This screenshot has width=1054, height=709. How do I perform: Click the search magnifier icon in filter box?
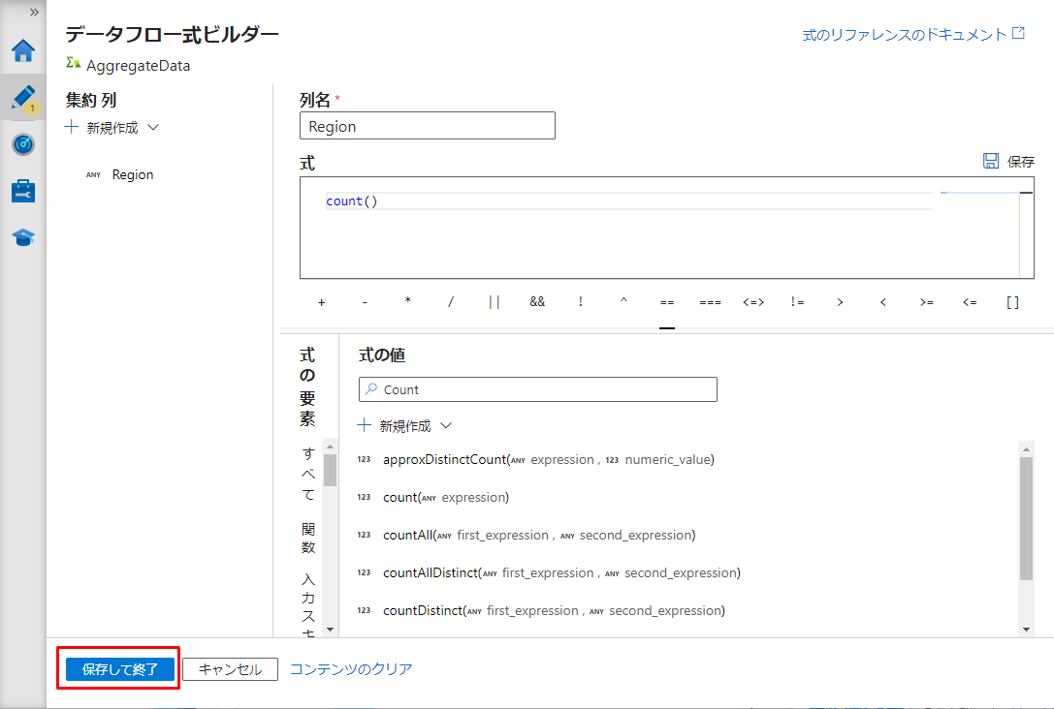(371, 389)
